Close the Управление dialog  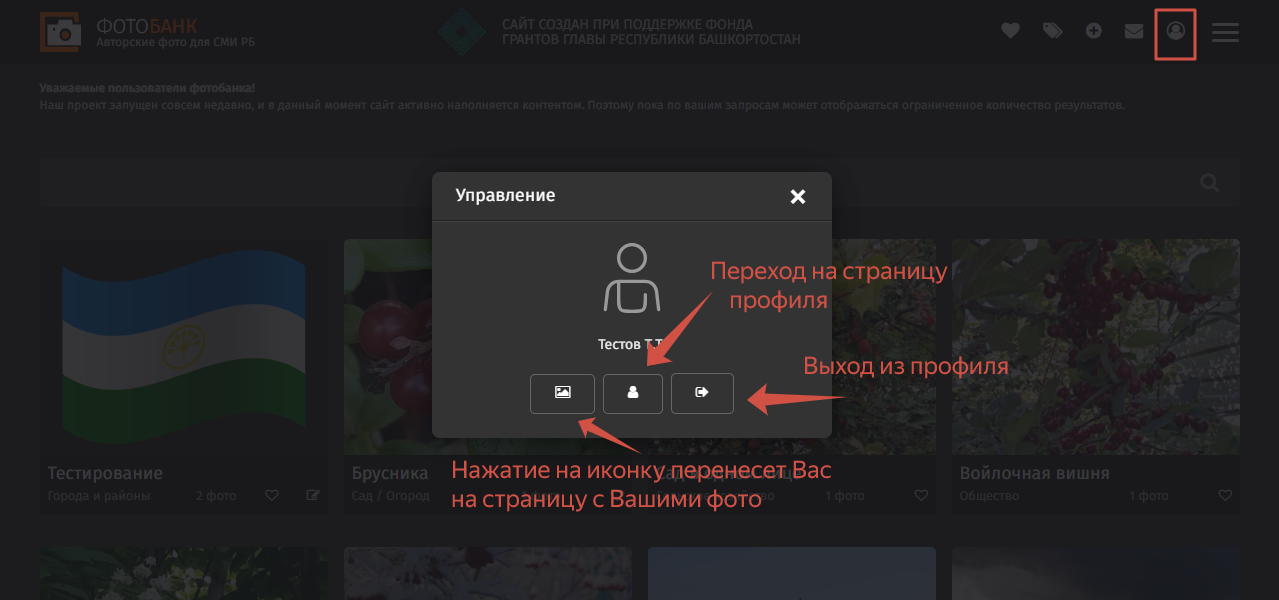click(x=797, y=197)
